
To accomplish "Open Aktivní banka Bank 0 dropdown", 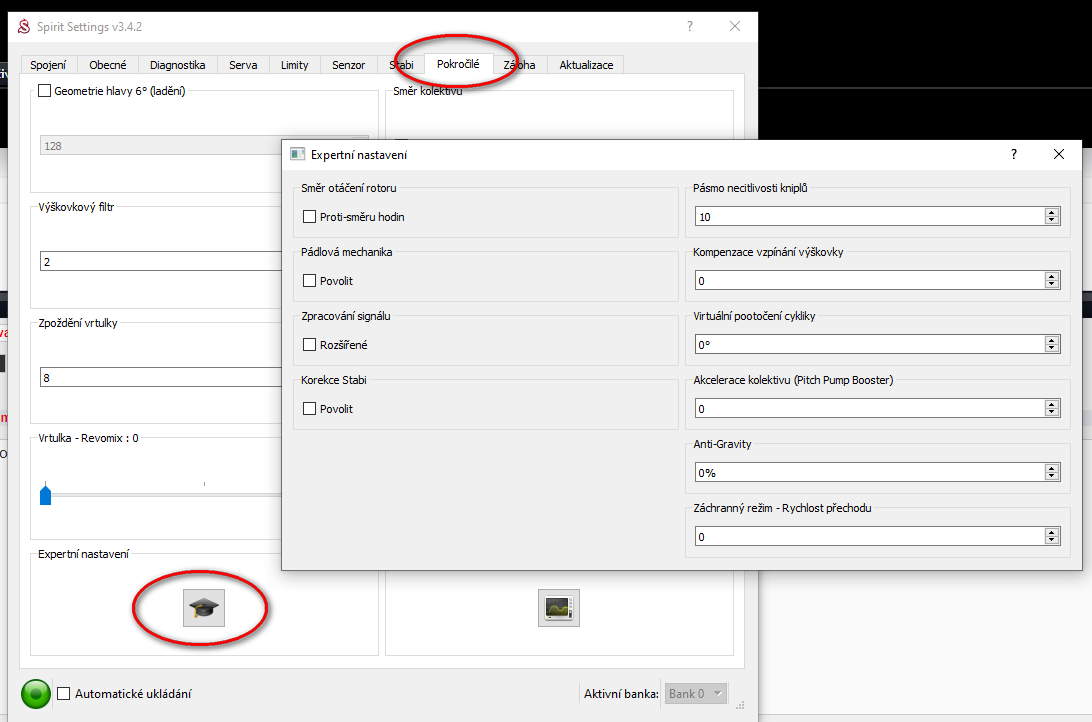I will [697, 694].
